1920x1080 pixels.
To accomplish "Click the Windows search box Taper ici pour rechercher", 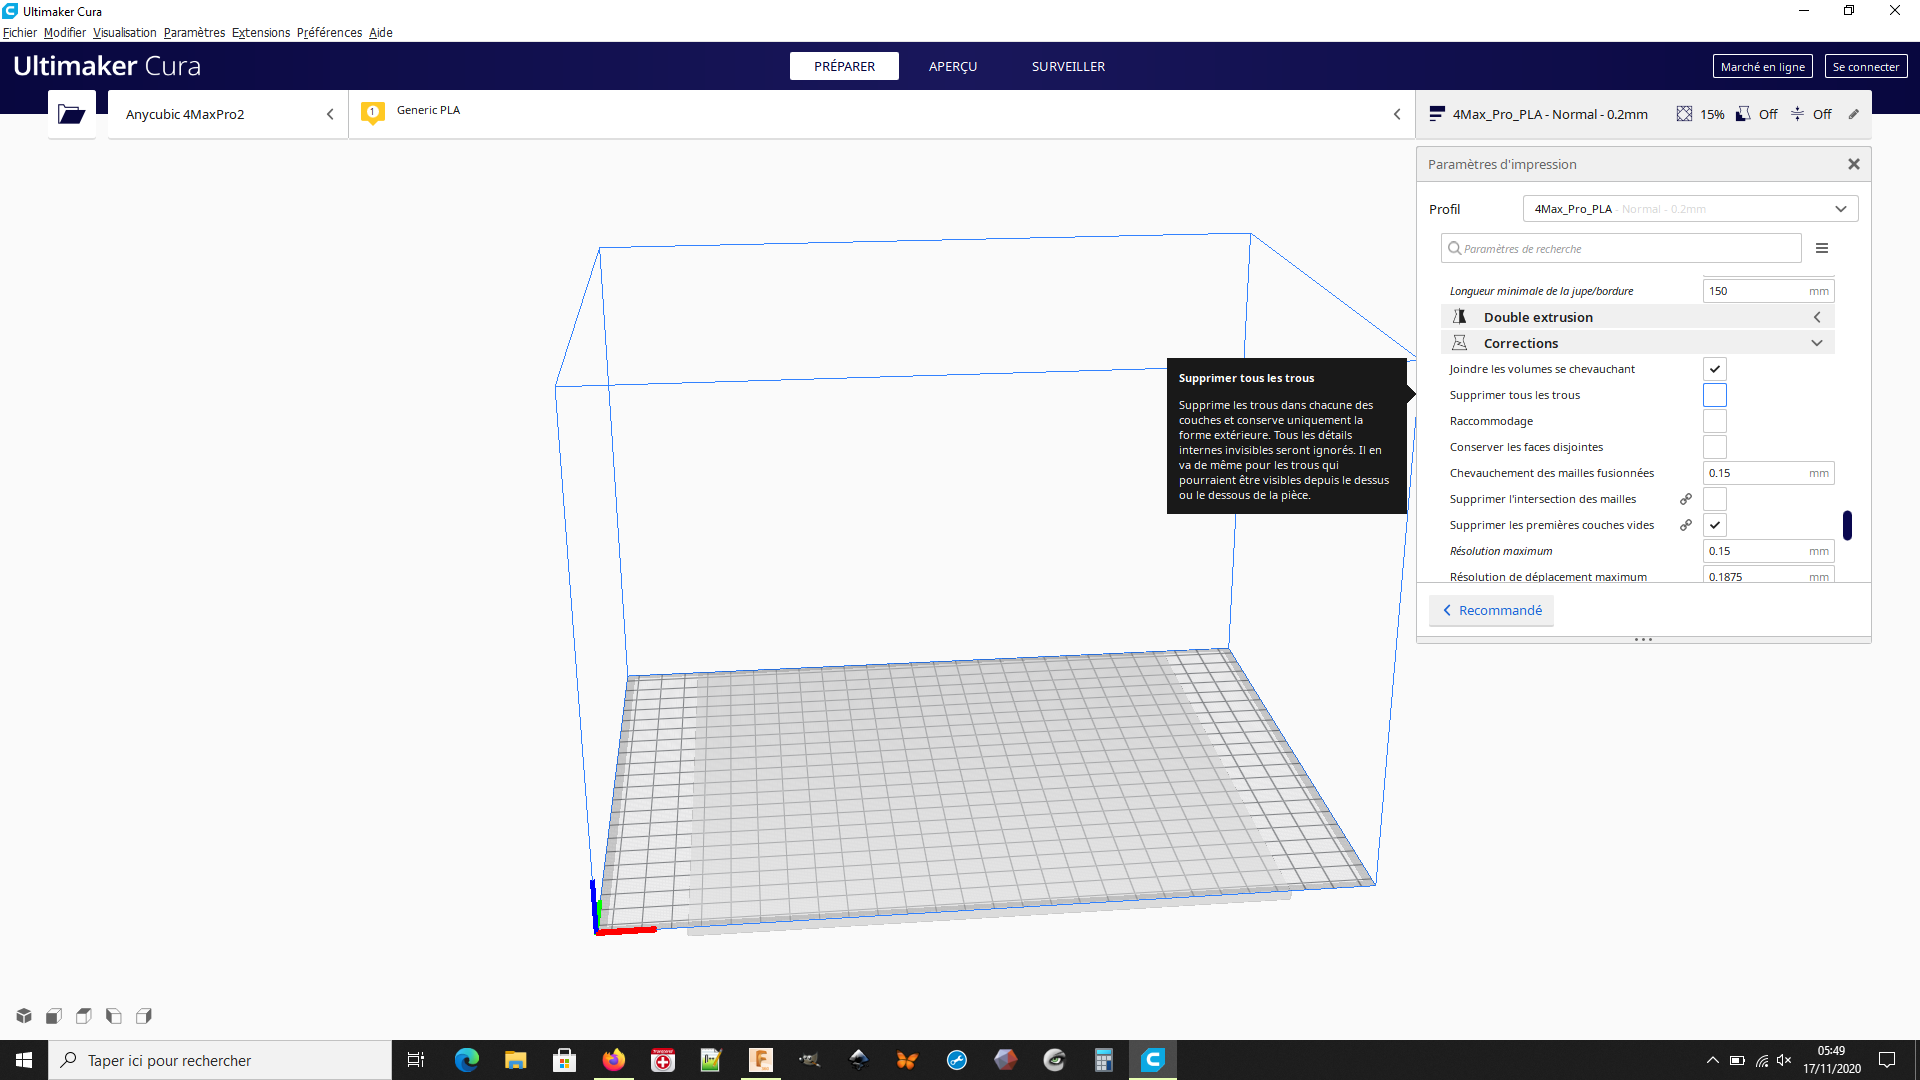I will tap(220, 1060).
